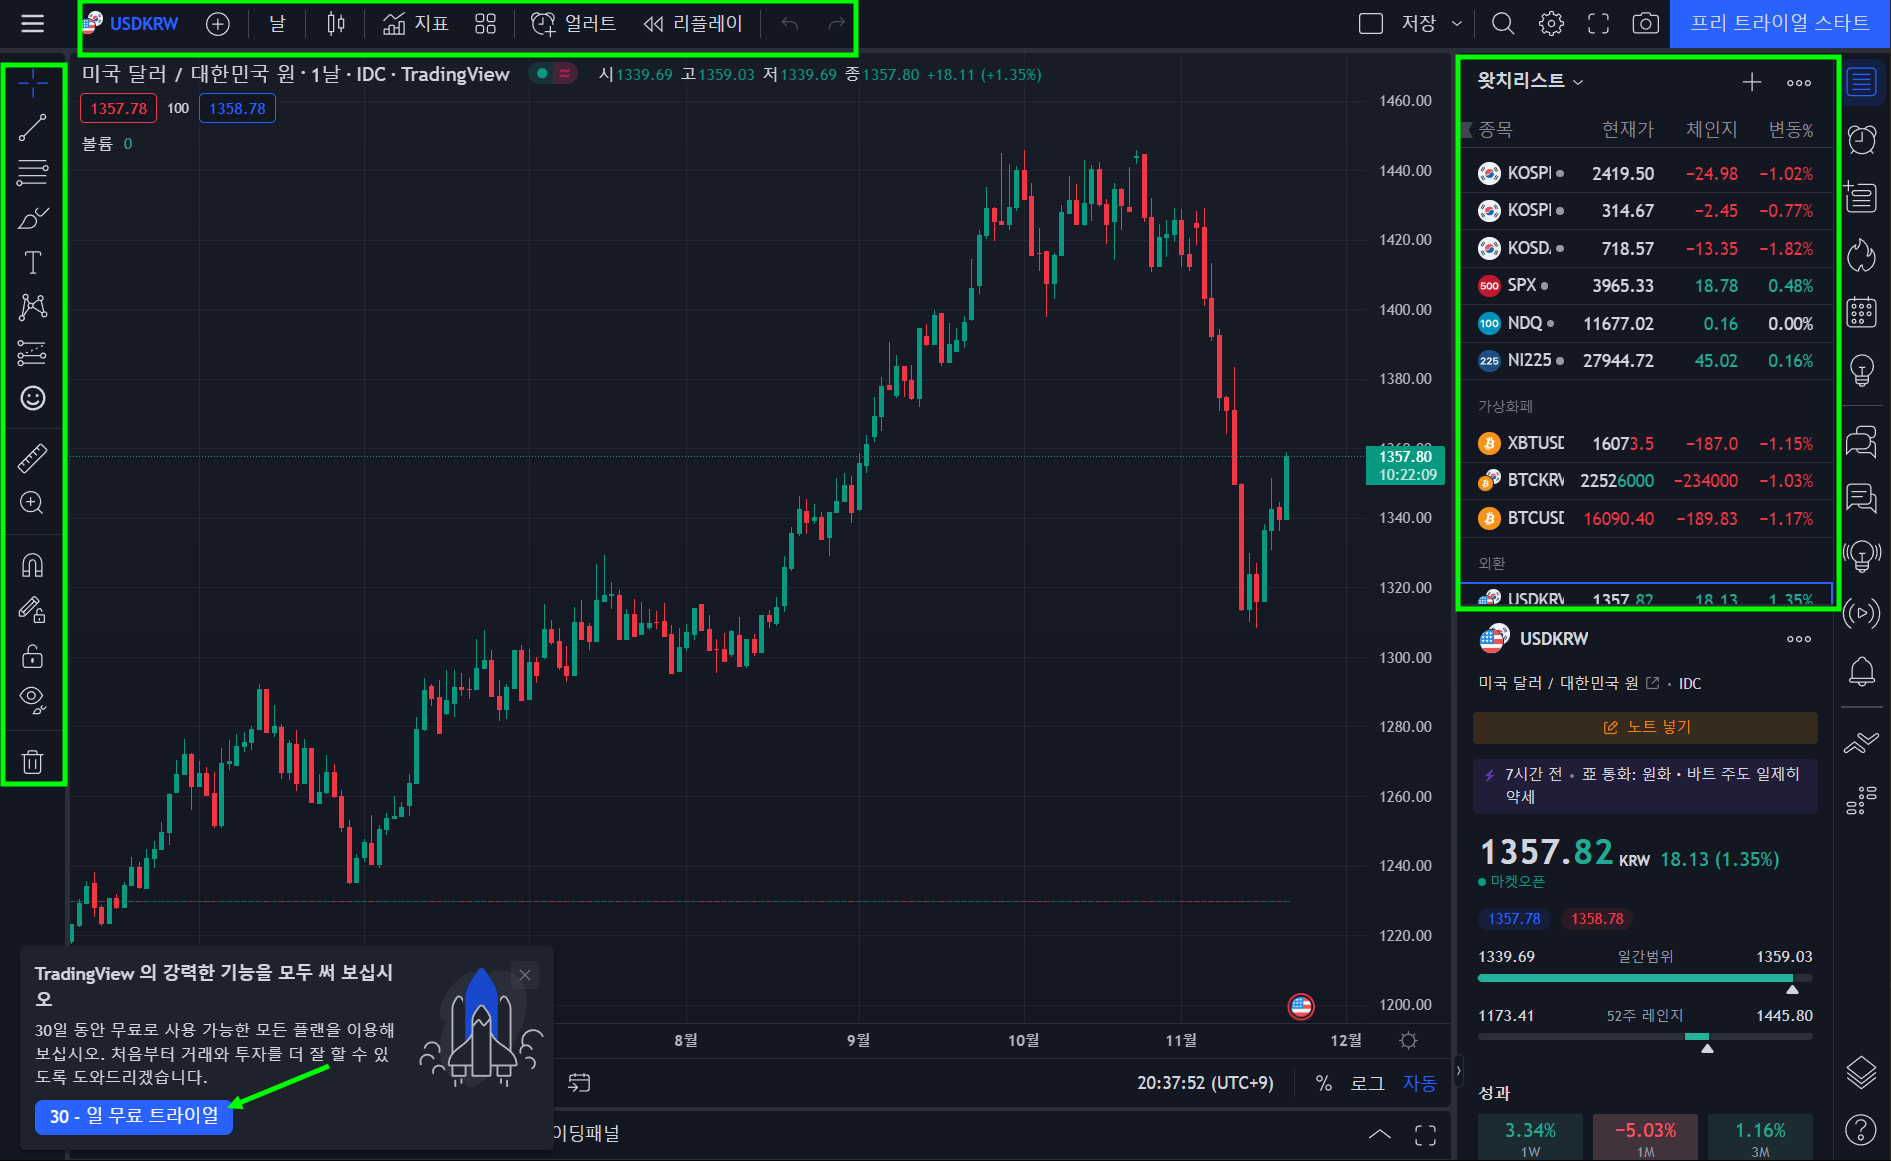Select the crosshair cursor tool
1891x1161 pixels.
33,84
